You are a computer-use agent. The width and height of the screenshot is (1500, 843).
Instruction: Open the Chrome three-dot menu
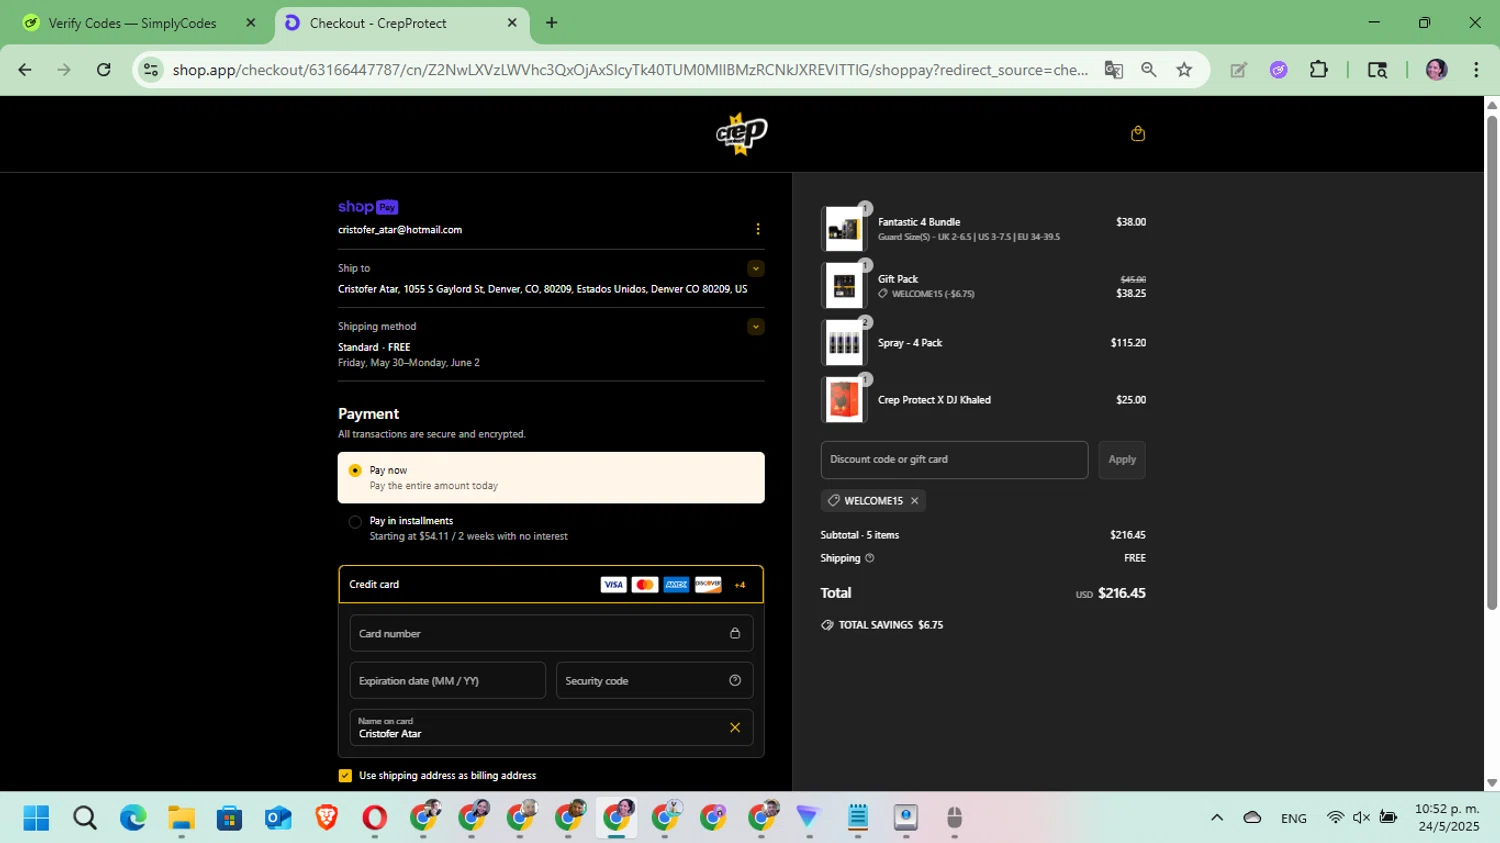click(x=1476, y=69)
